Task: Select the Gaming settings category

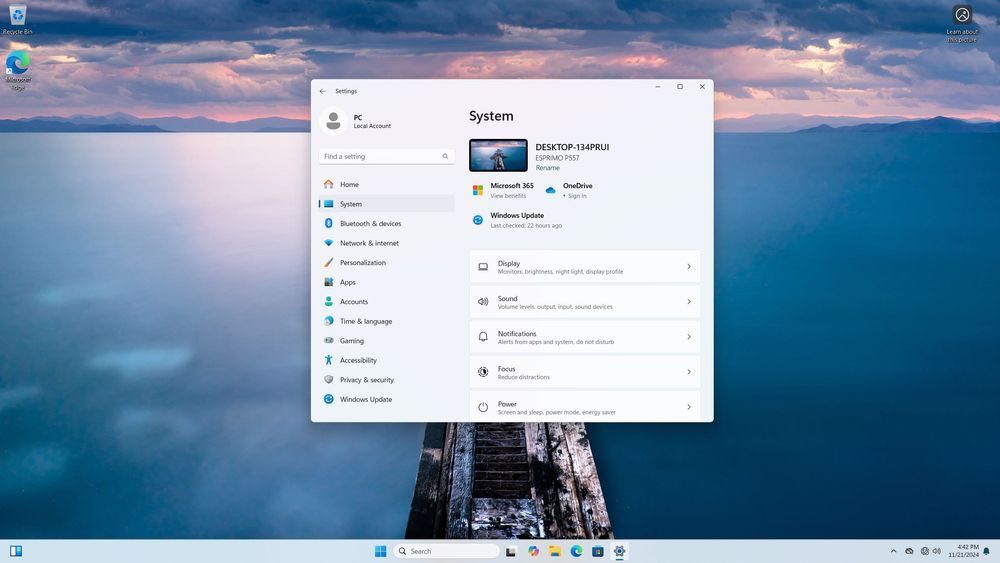Action: click(386, 341)
